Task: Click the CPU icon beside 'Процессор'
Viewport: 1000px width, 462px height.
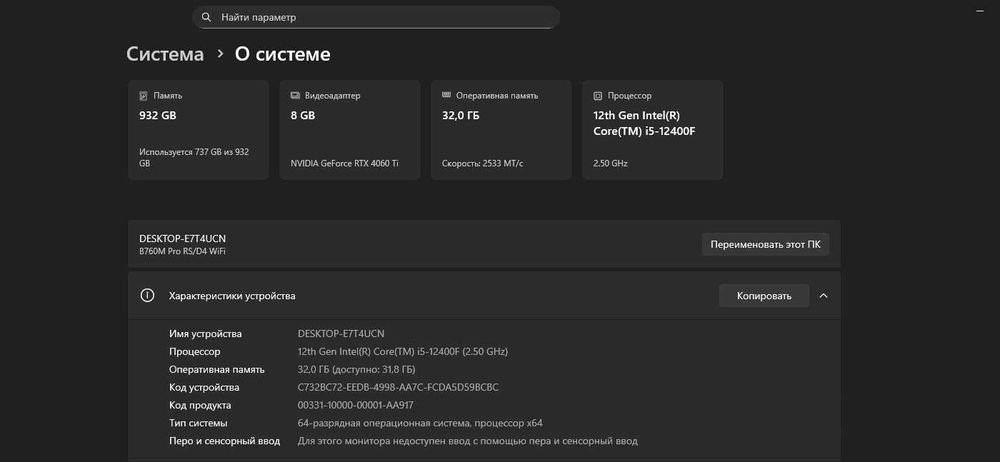Action: (598, 96)
